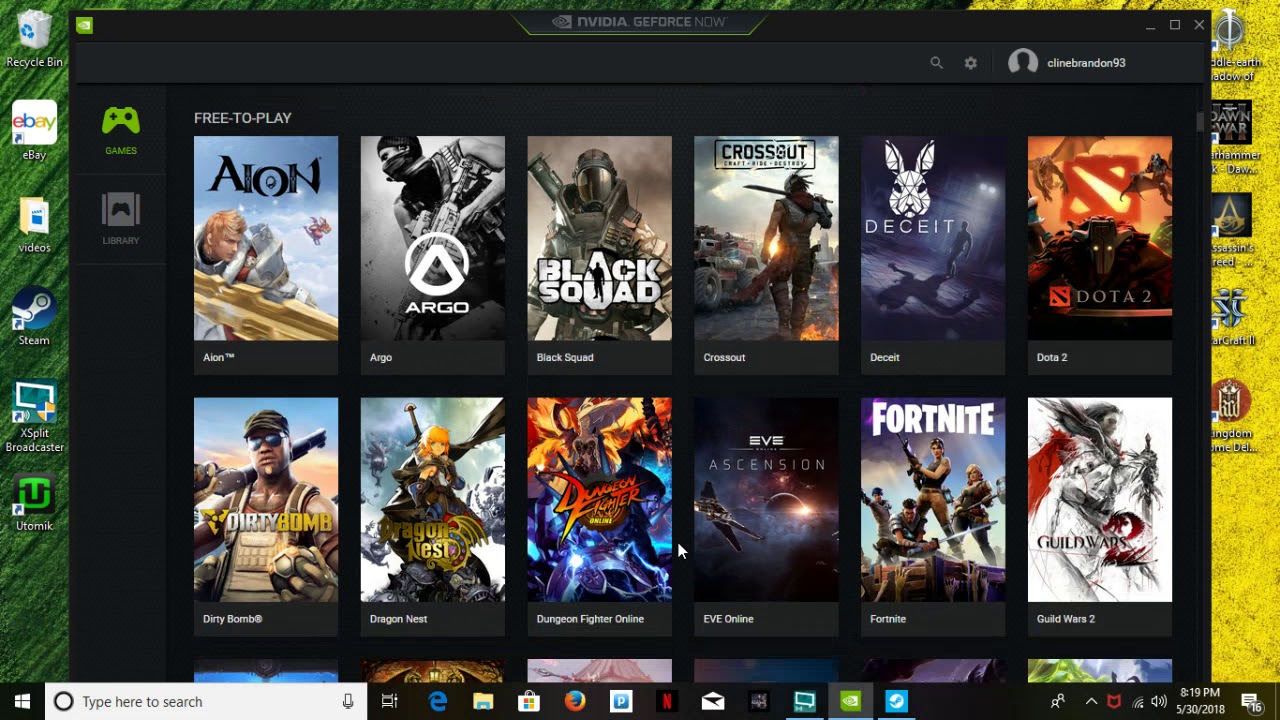This screenshot has height=720, width=1280.
Task: Select the Dota 2 game cover
Action: [x=1100, y=239]
